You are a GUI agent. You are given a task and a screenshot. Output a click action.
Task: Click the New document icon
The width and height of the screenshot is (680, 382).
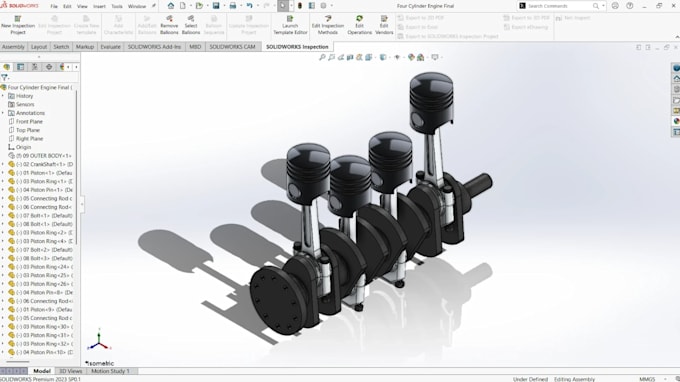pos(183,6)
